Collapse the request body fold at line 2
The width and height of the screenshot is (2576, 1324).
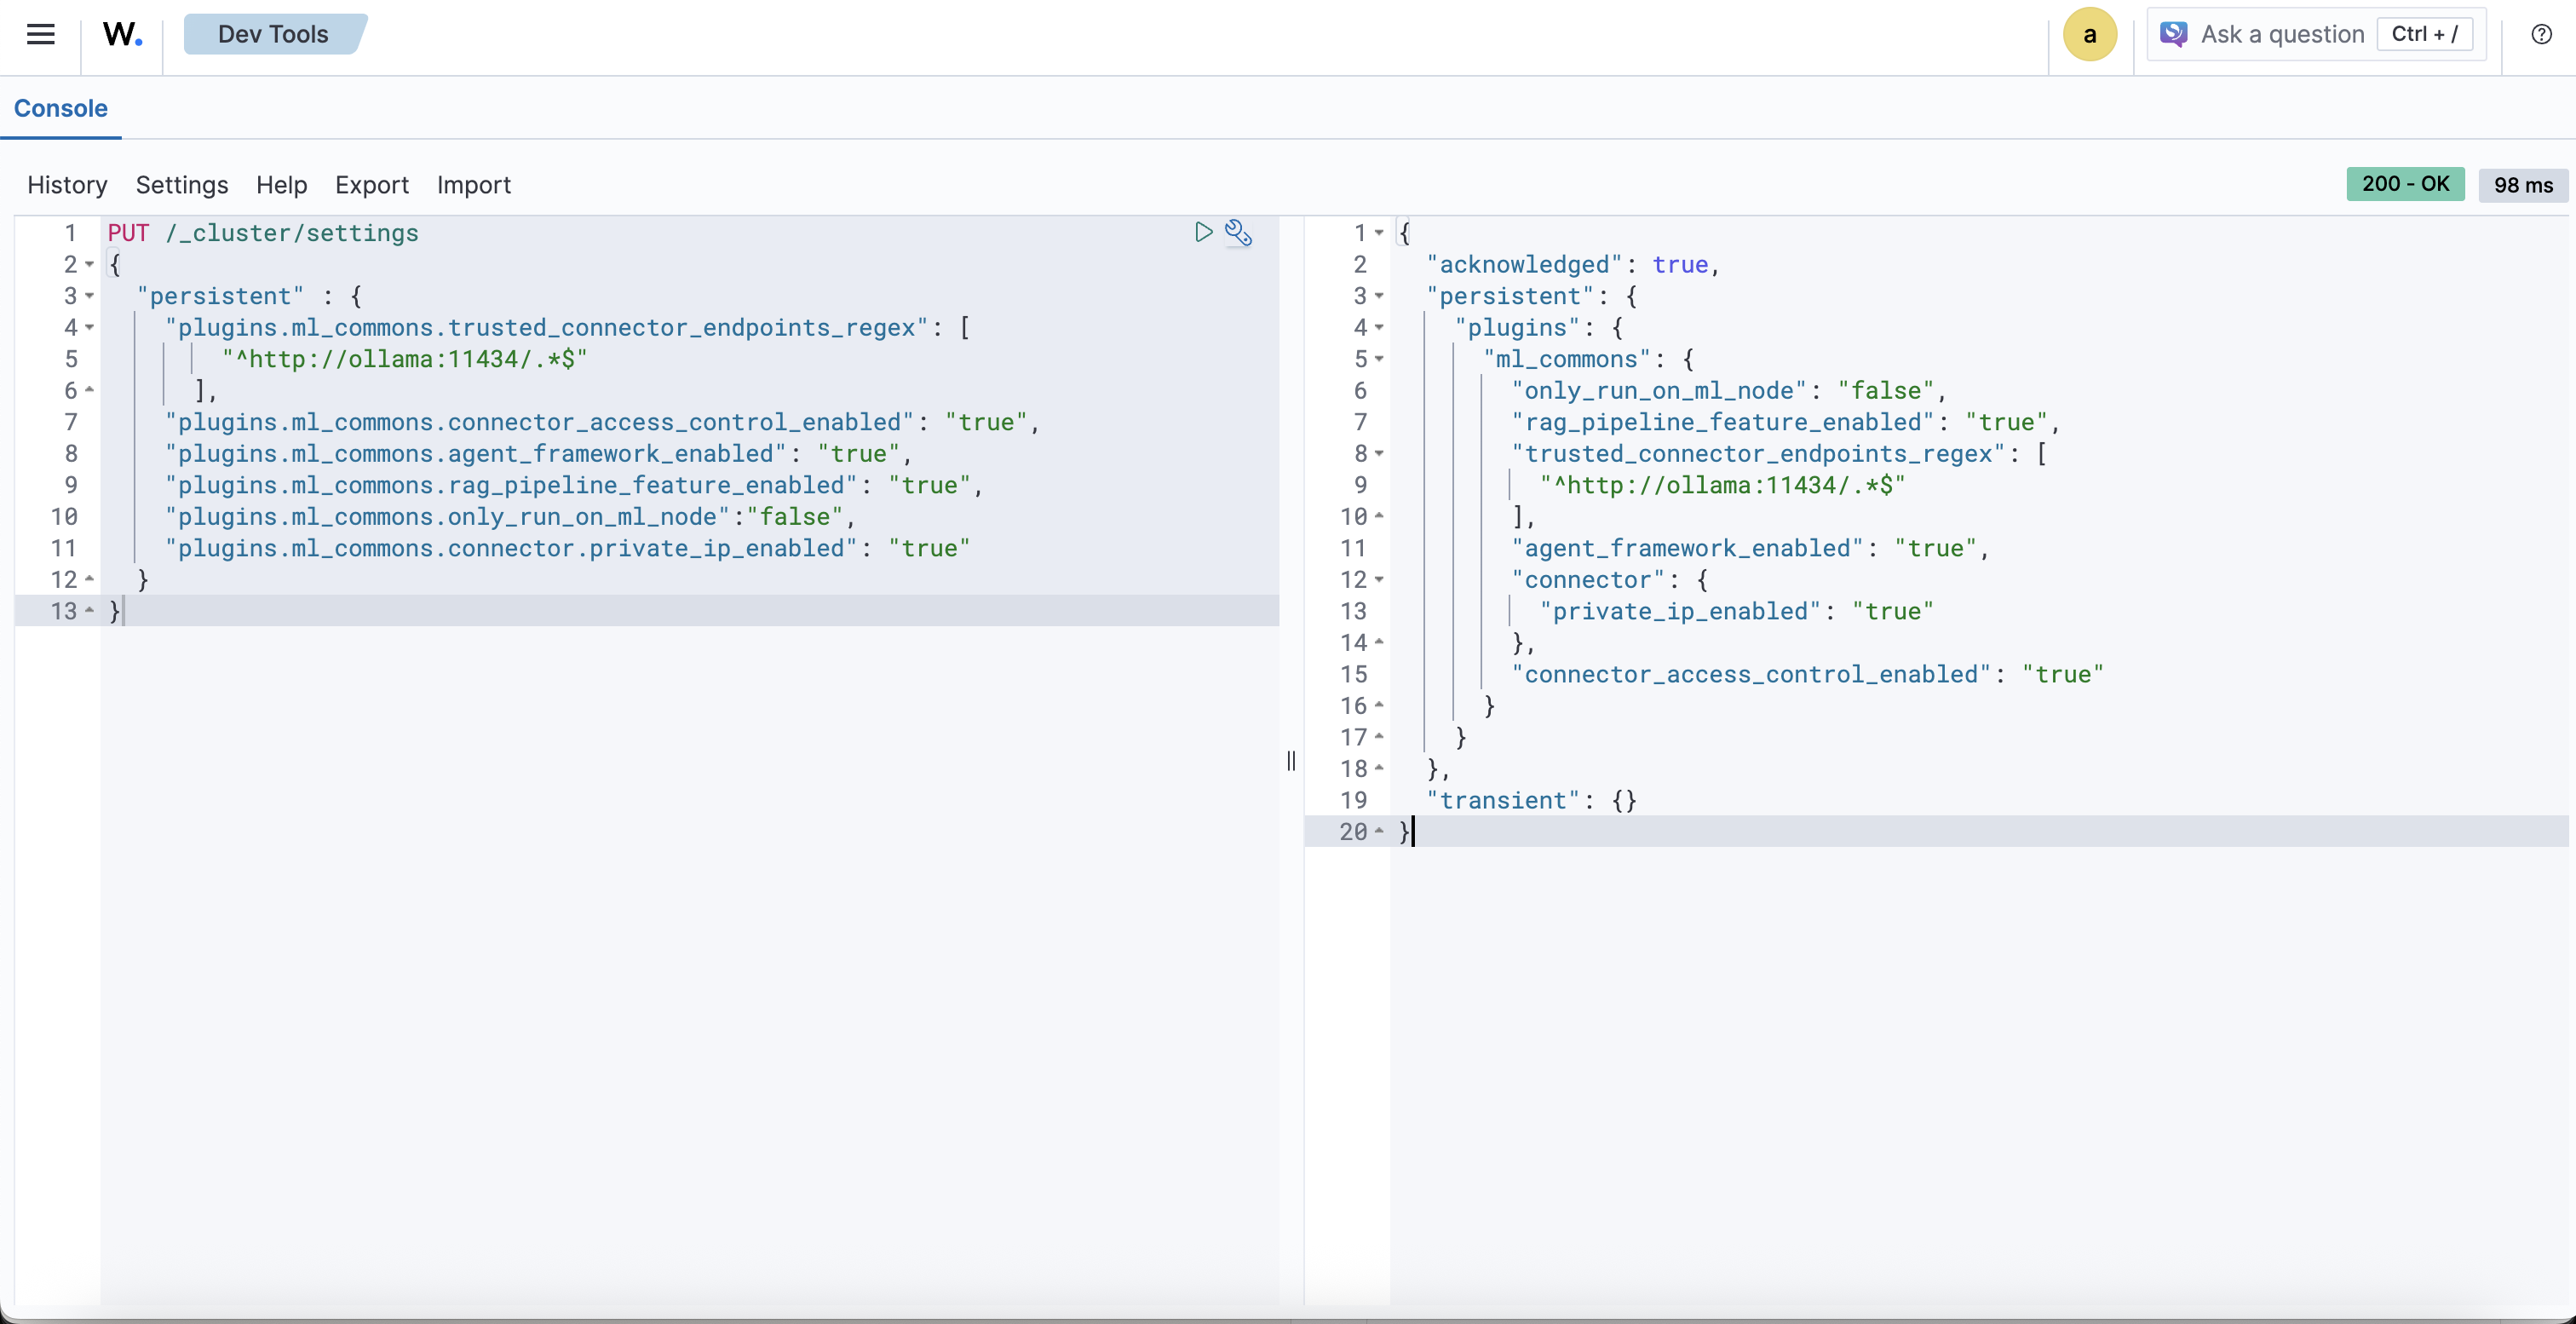click(x=89, y=265)
